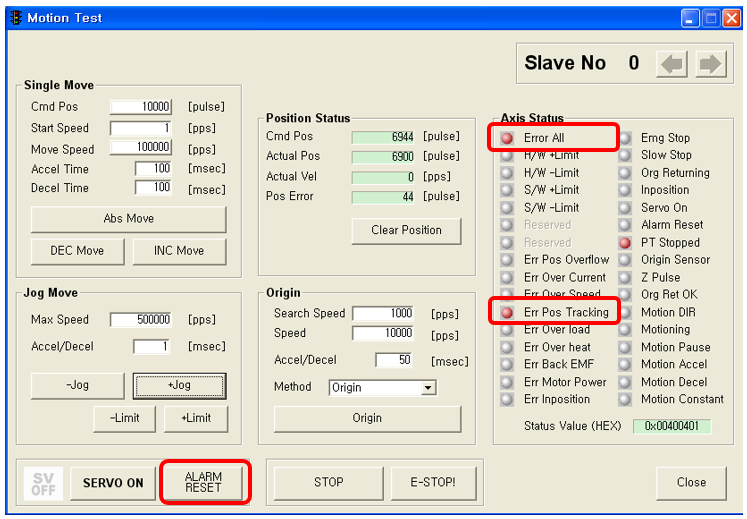Click the Decel Time input field

153,187
